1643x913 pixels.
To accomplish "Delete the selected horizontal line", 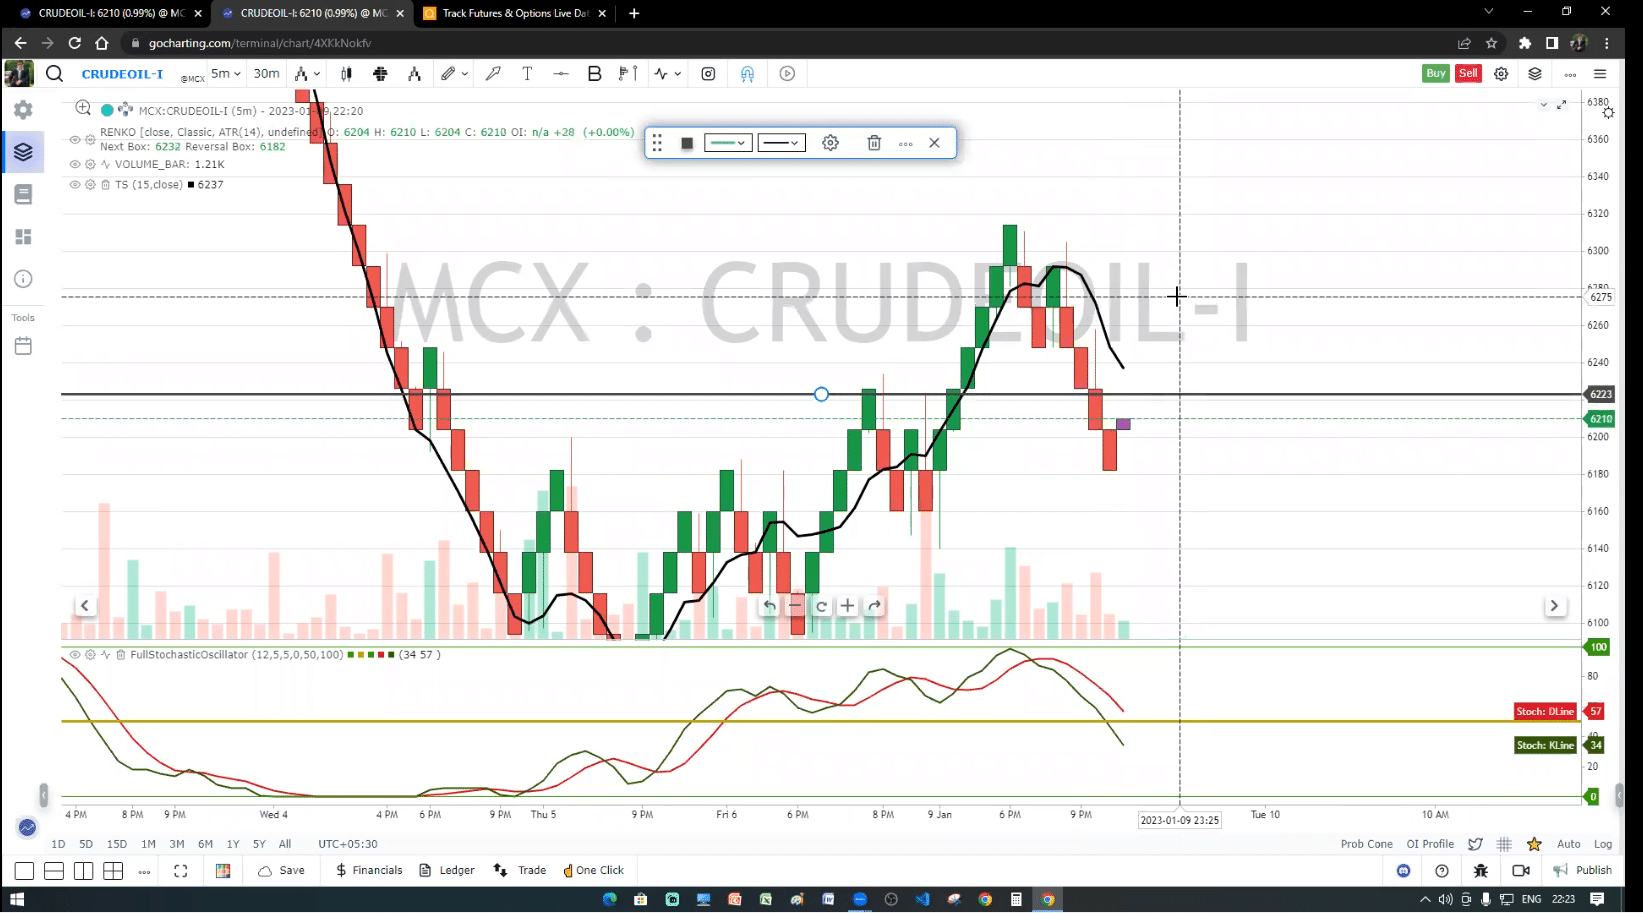I will coord(873,143).
